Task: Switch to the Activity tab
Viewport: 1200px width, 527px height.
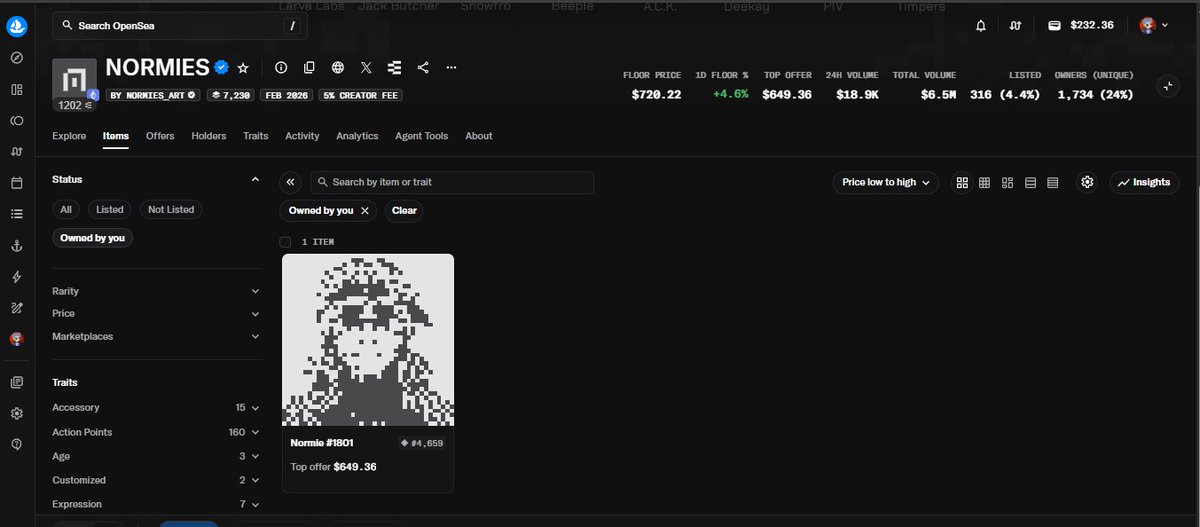Action: pos(302,136)
